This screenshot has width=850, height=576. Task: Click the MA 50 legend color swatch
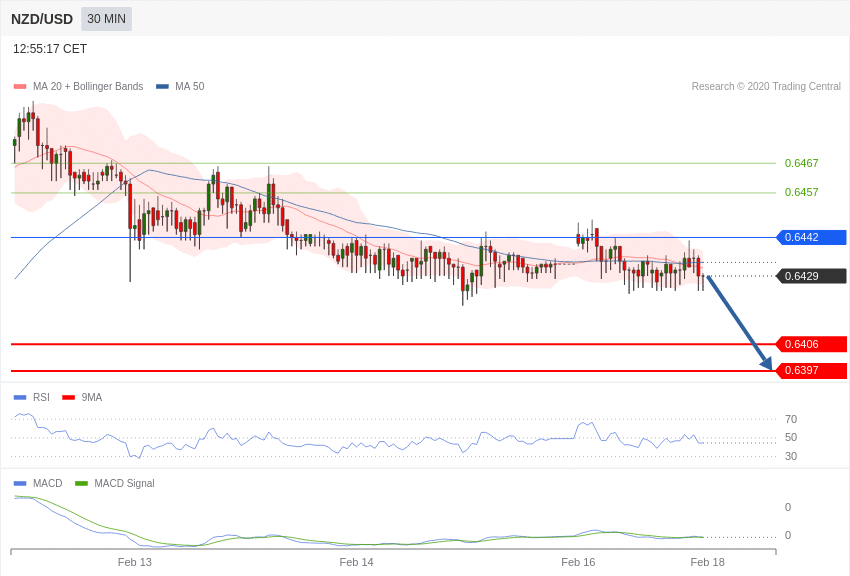162,86
